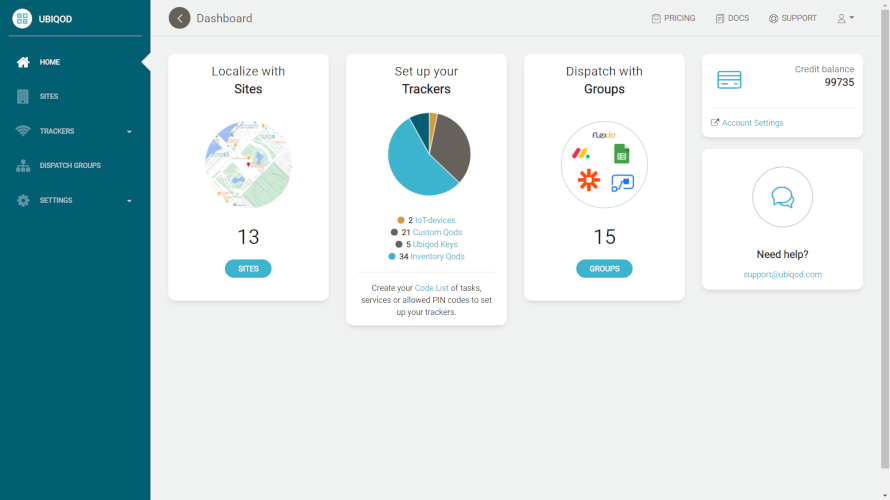This screenshot has height=500, width=890.
Task: Click the Zapier asterisk icon
Action: [x=589, y=180]
